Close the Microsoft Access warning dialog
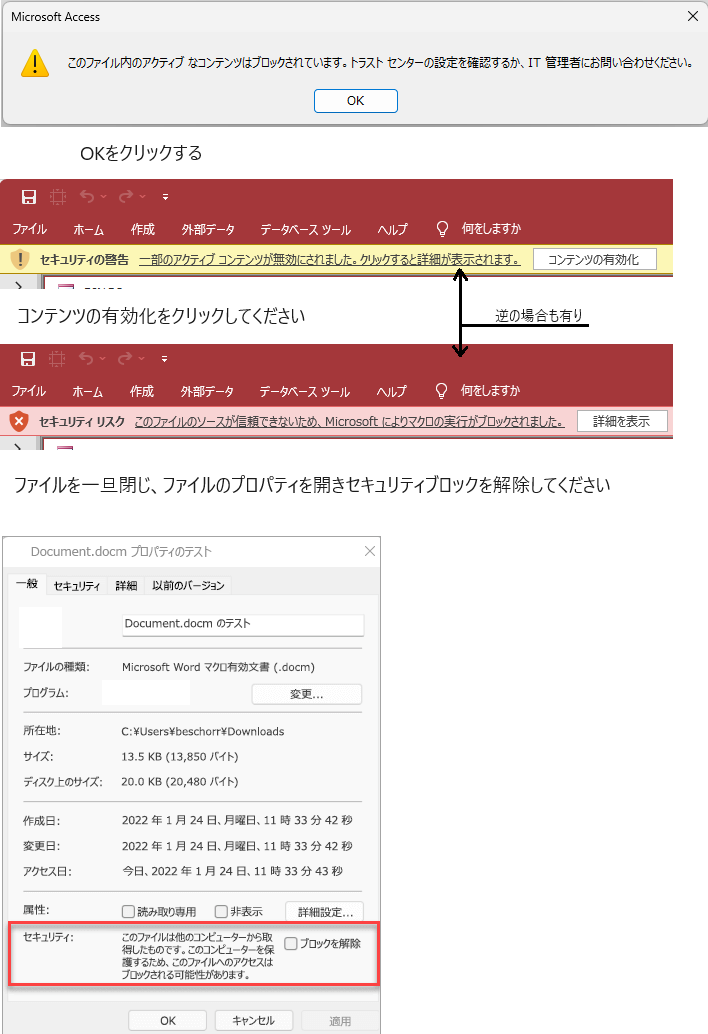Screen dimensions: 708x1034 coord(692,16)
